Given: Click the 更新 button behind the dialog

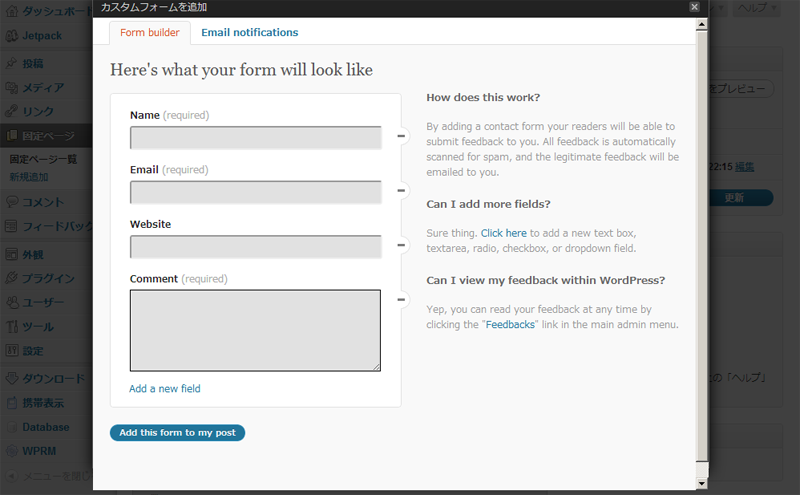Looking at the screenshot, I should 741,198.
